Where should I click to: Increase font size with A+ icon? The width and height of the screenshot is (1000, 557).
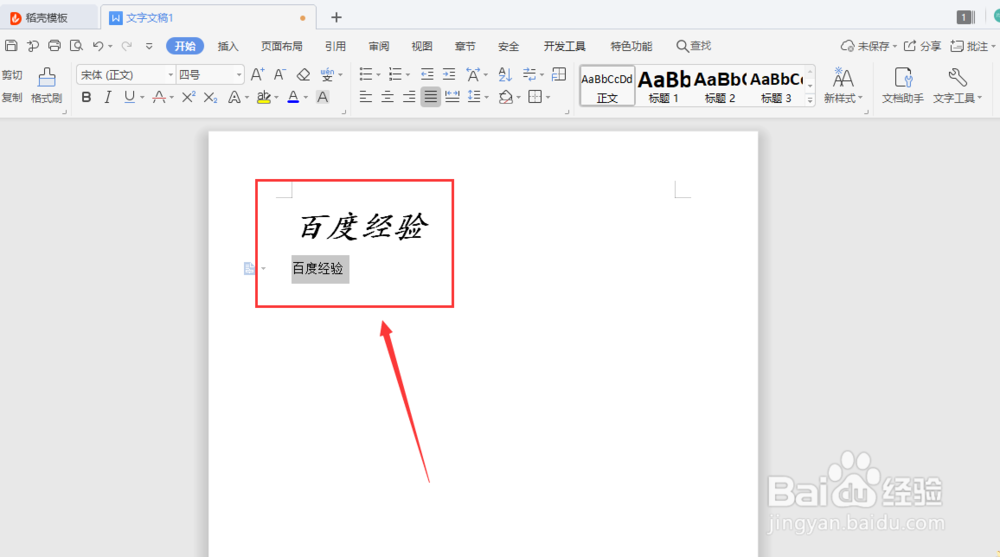[x=257, y=75]
